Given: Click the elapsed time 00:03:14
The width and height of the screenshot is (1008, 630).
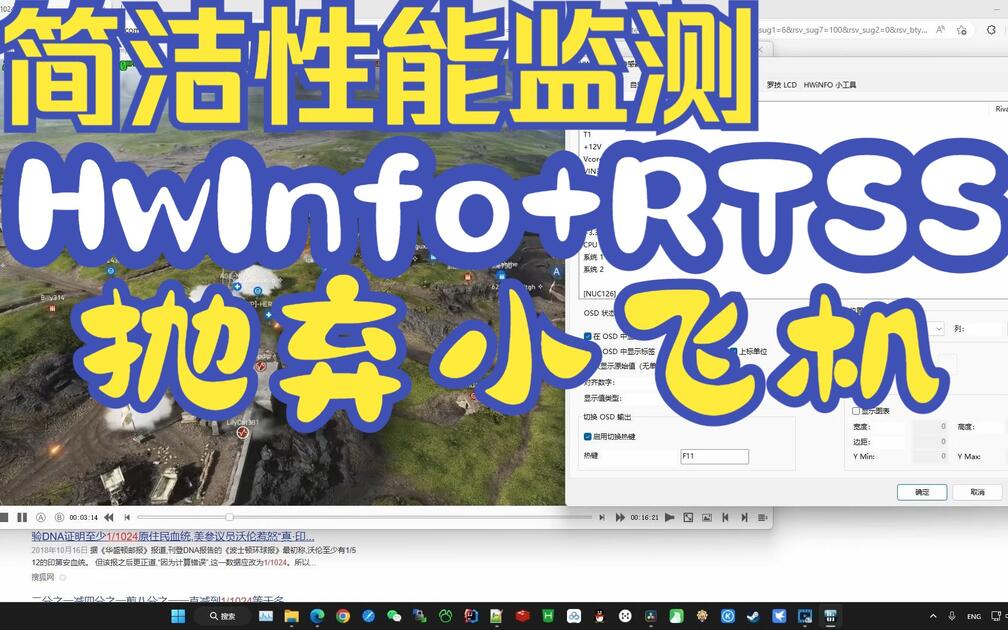Looking at the screenshot, I should pos(84,517).
